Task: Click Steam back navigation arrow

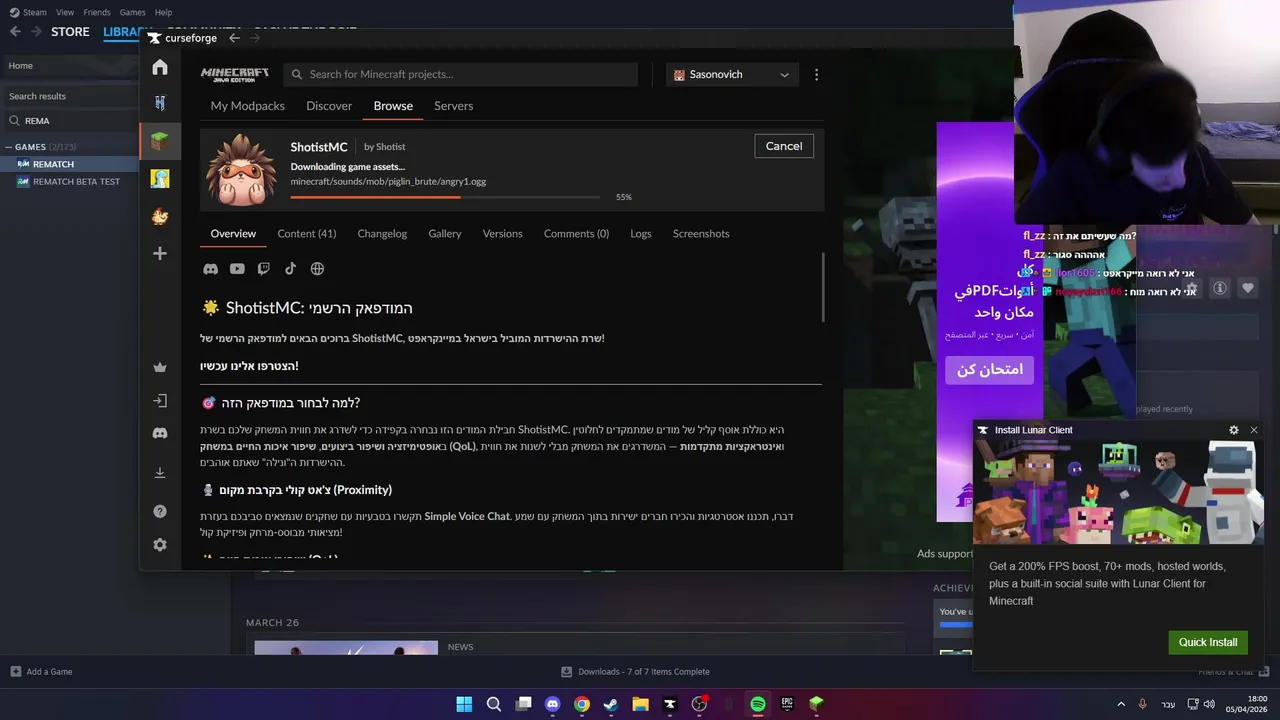Action: [x=15, y=32]
